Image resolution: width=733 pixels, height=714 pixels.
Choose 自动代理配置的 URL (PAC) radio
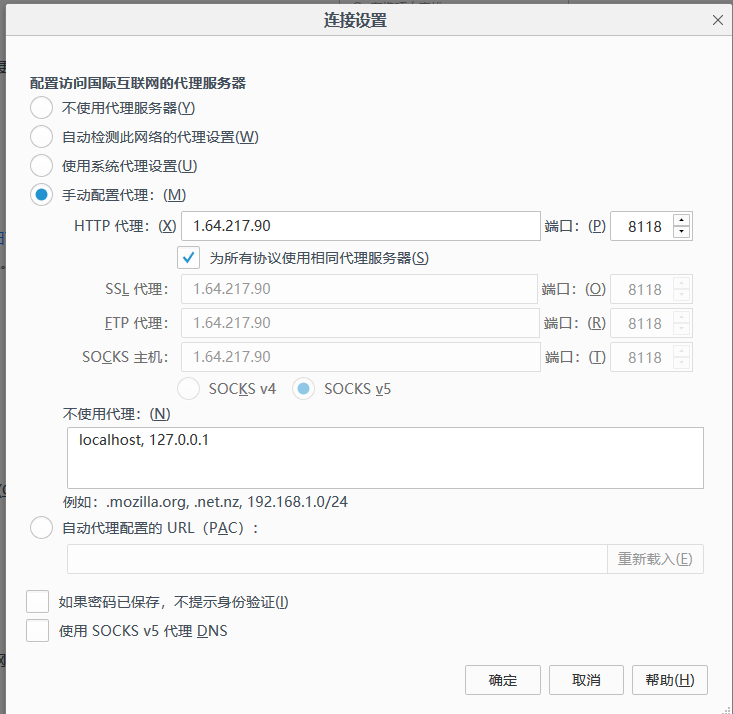[x=41, y=527]
